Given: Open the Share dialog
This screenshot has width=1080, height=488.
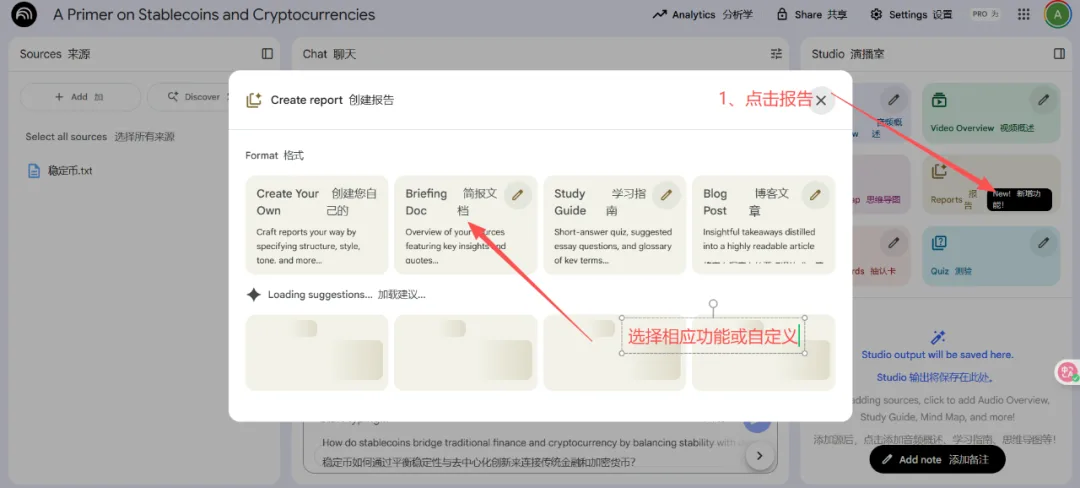Looking at the screenshot, I should point(811,14).
